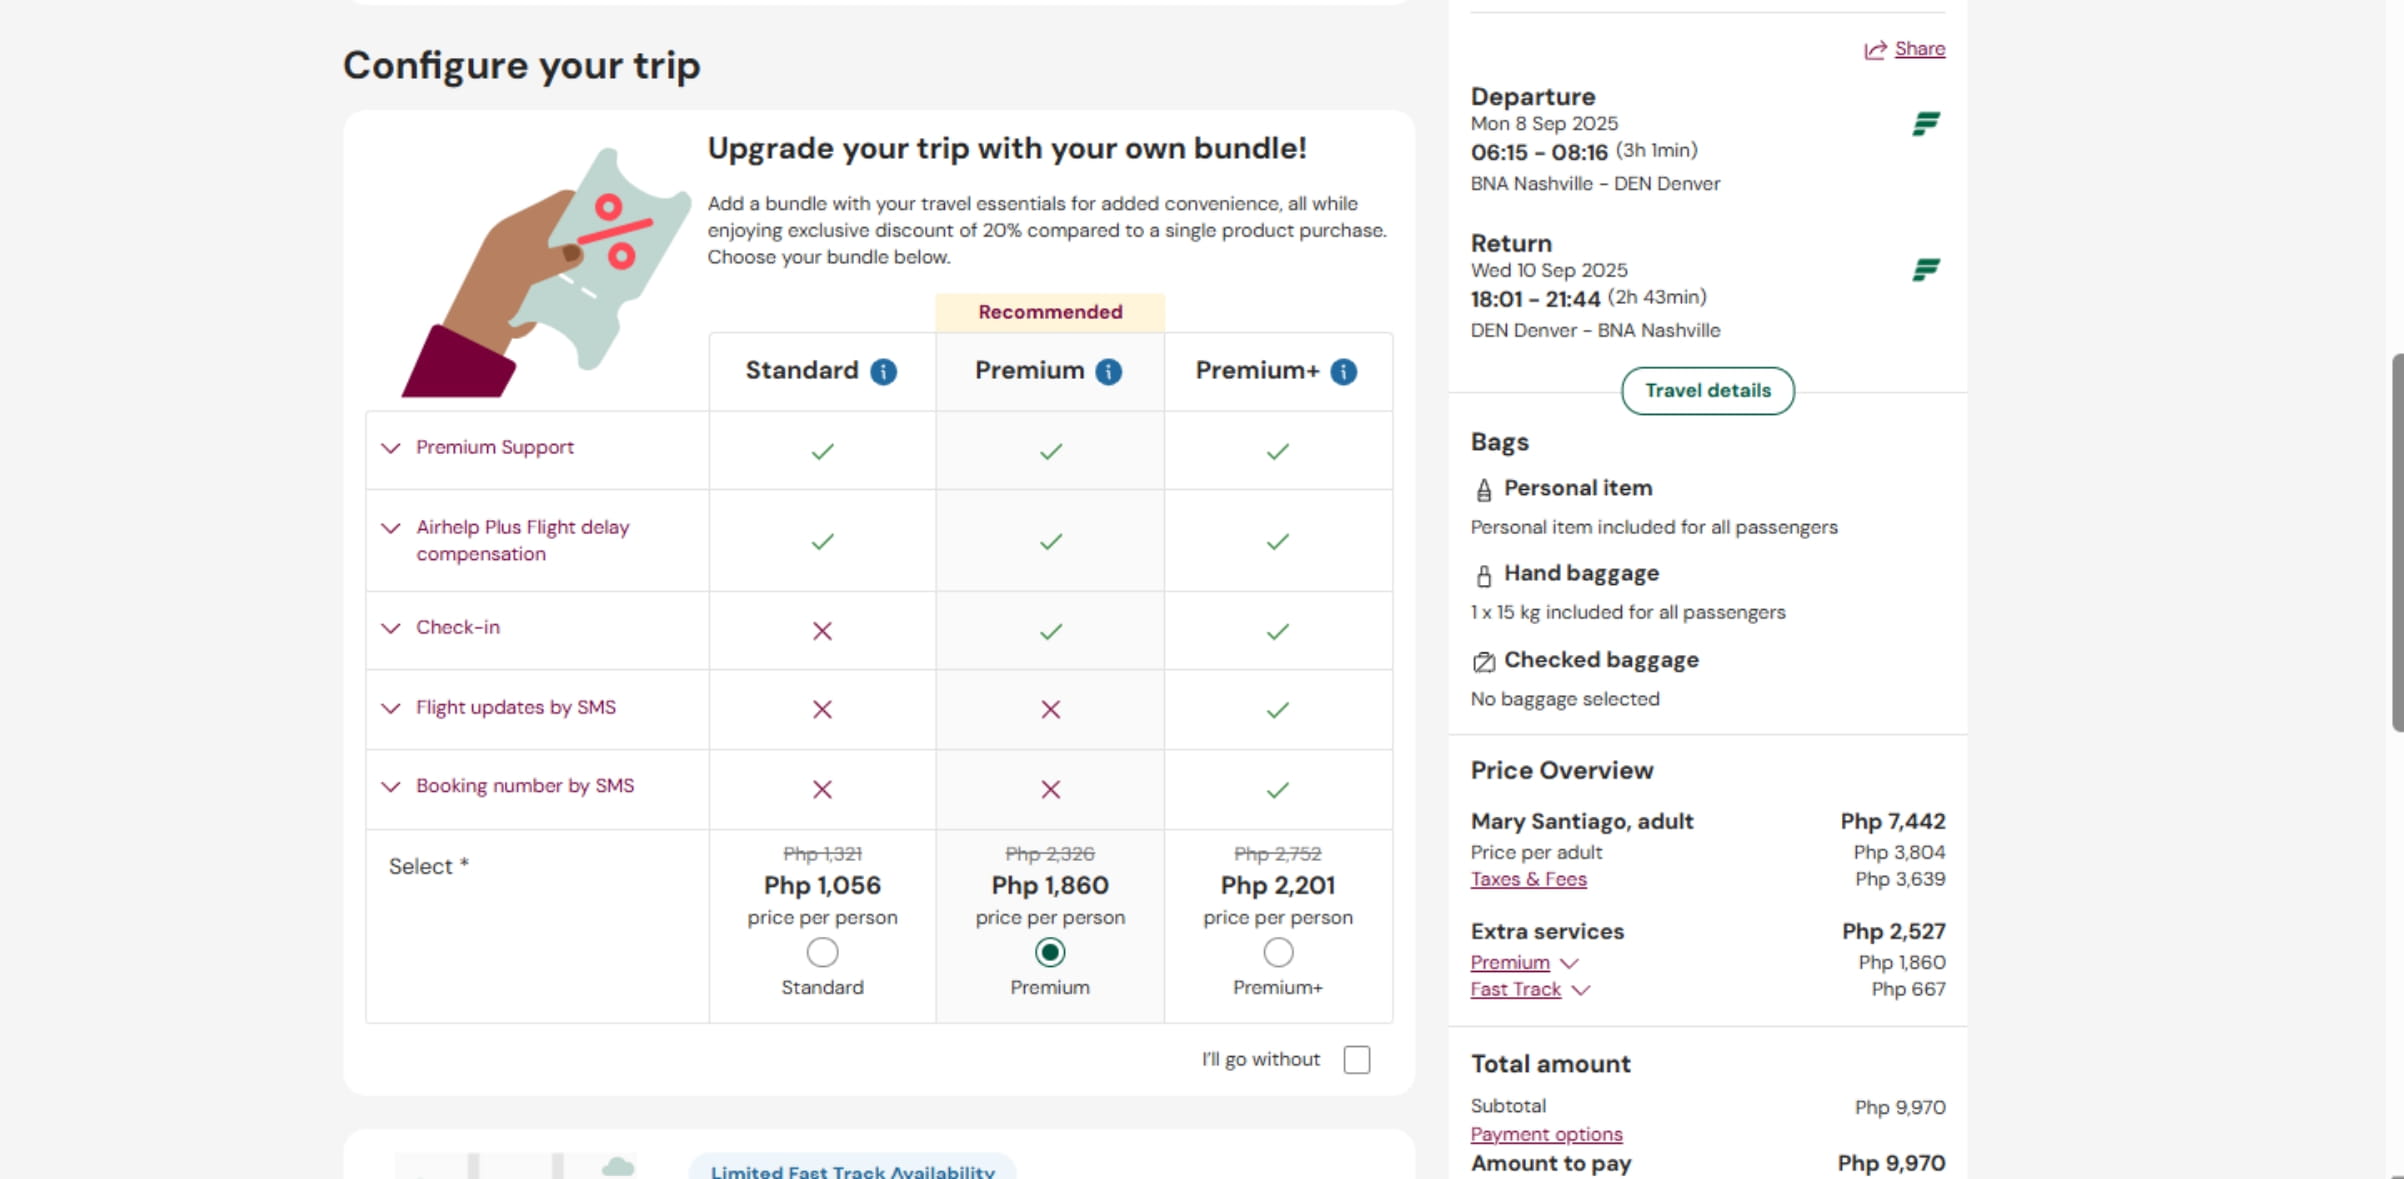Expand the Flight updates by SMS row
This screenshot has height=1179, width=2404.
coord(391,709)
